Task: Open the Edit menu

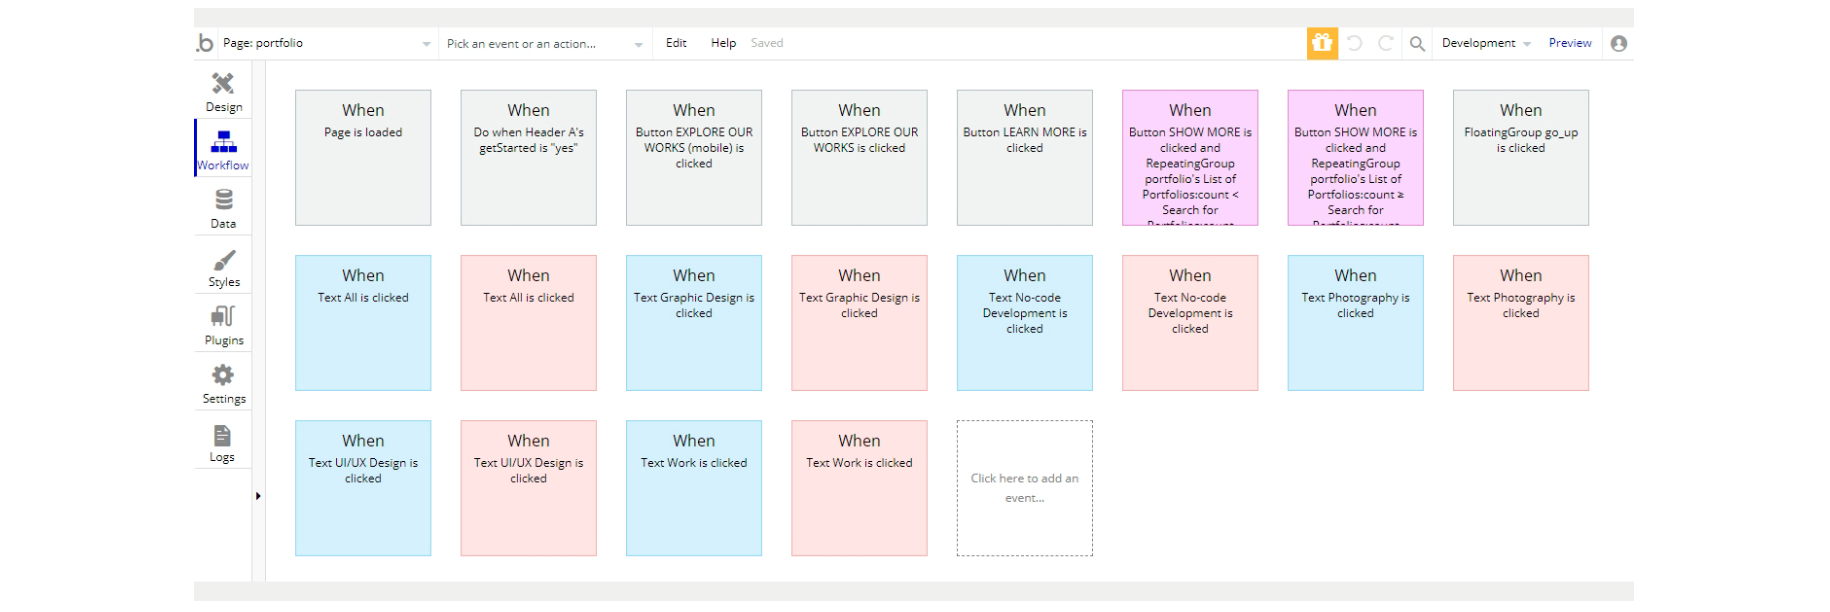Action: (676, 43)
